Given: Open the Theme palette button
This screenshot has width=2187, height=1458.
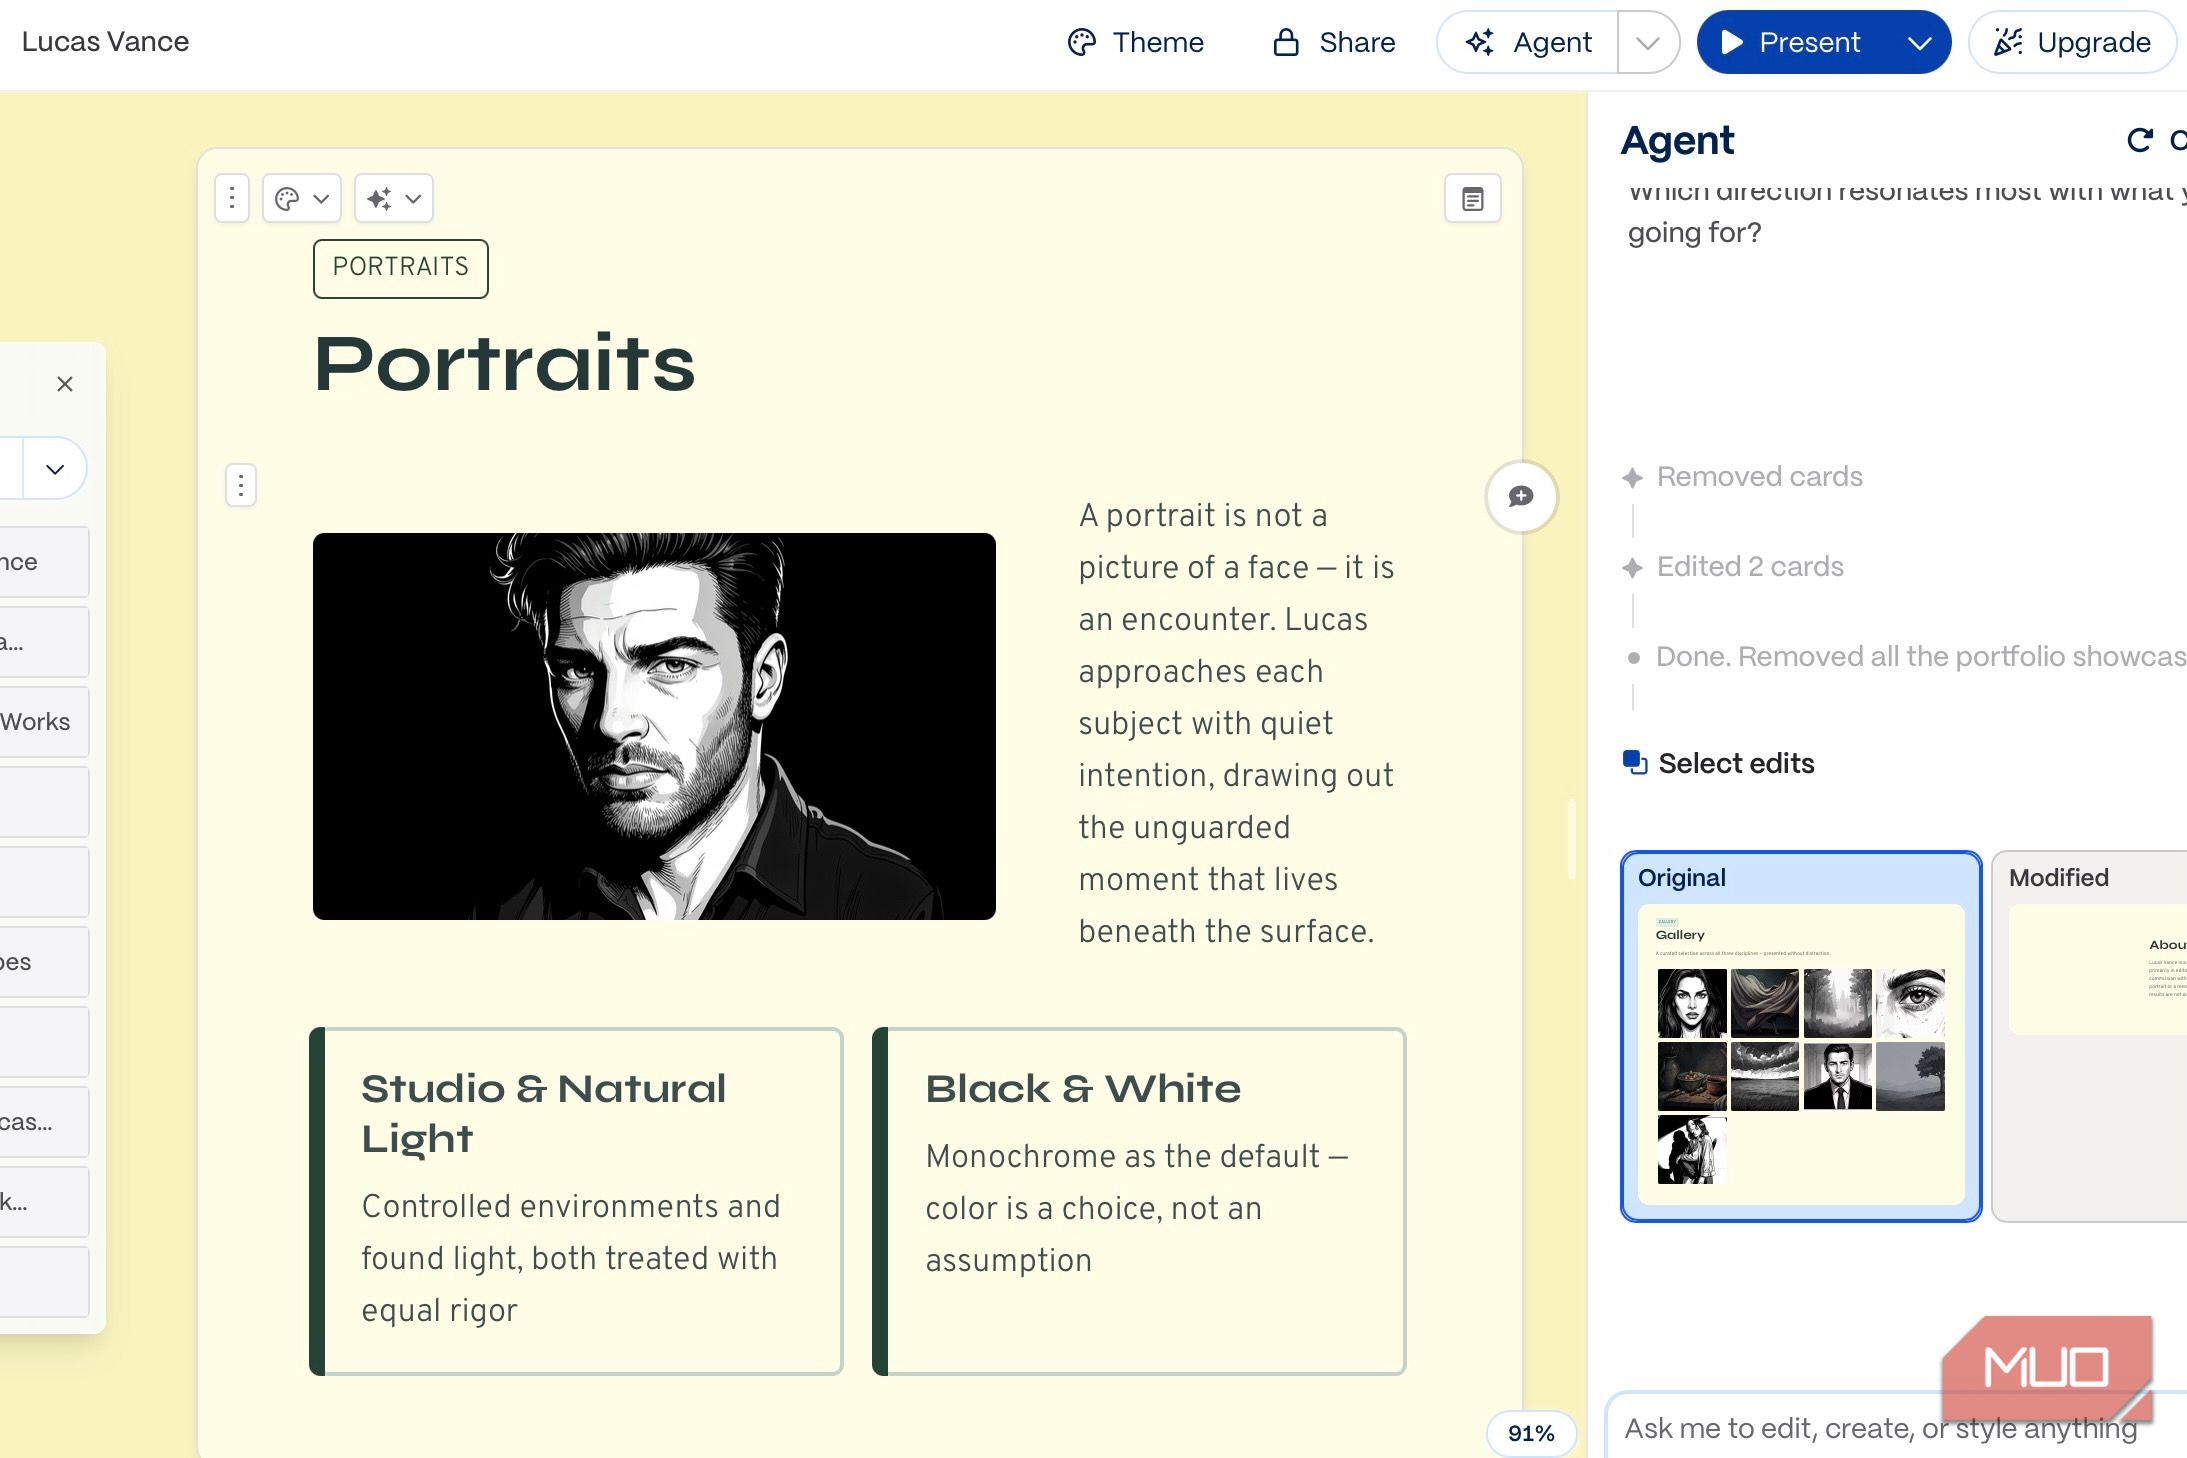Looking at the screenshot, I should tap(1136, 42).
